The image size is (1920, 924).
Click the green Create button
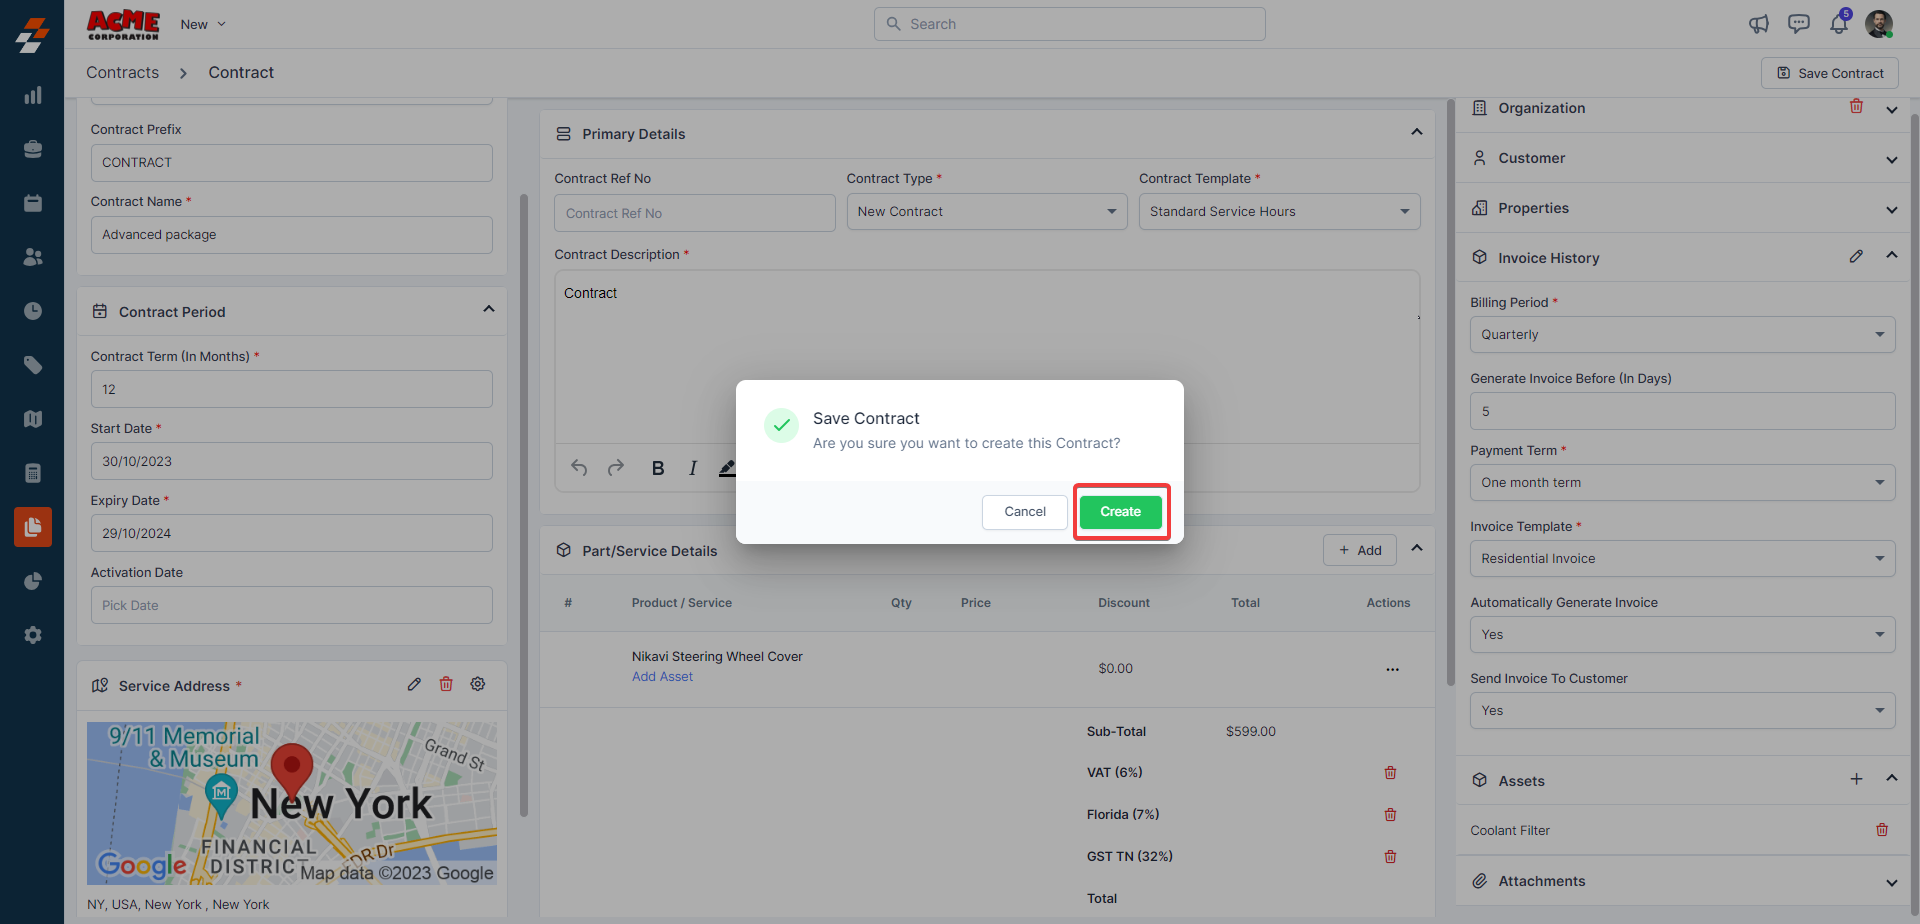point(1120,512)
